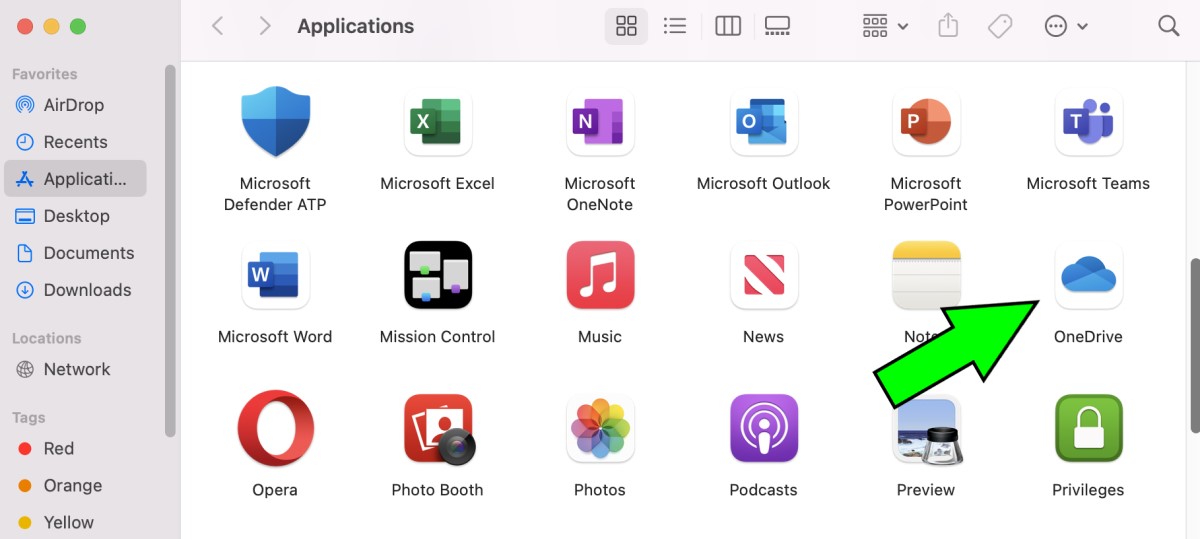Click the Tags section header
The image size is (1200, 539).
(29, 417)
